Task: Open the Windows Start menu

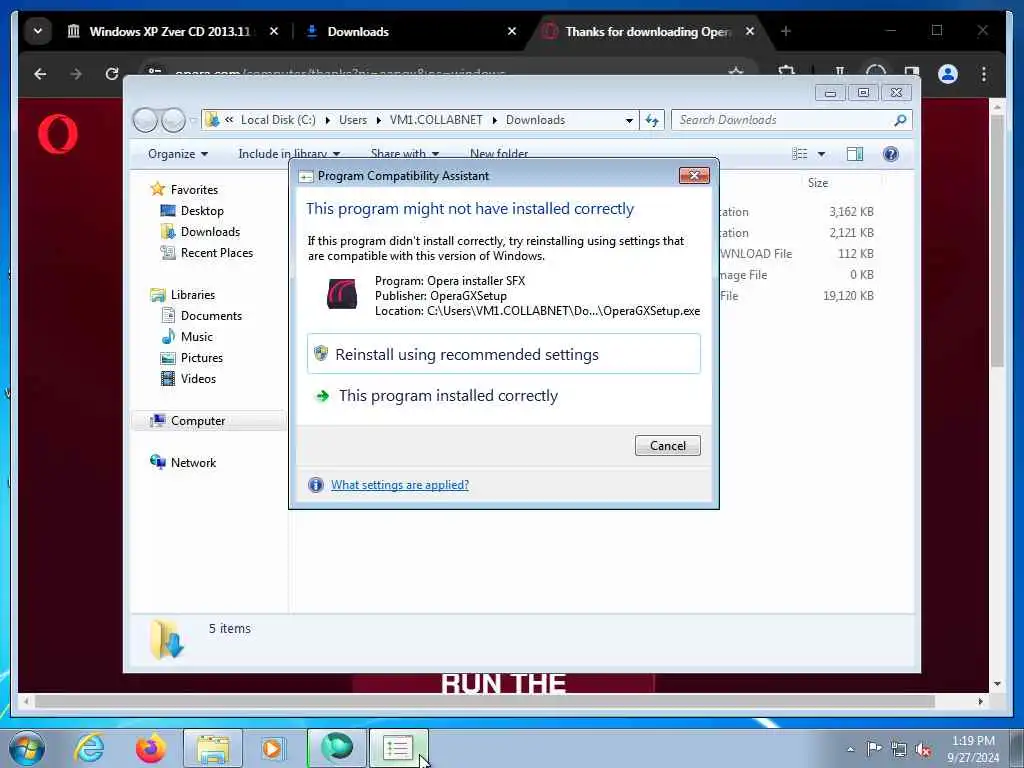Action: pyautogui.click(x=27, y=748)
